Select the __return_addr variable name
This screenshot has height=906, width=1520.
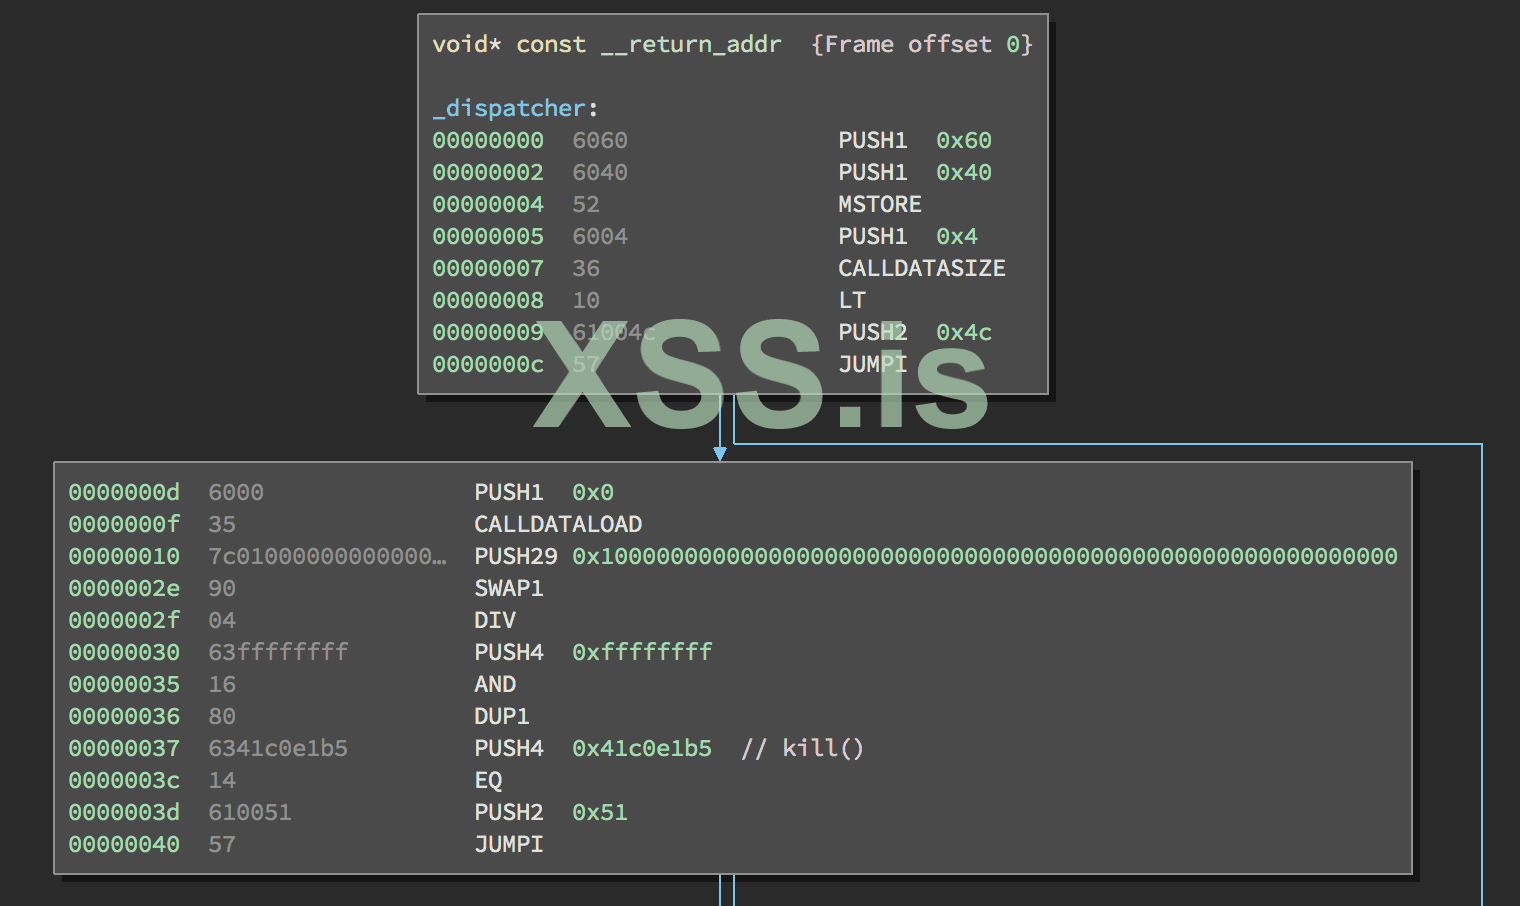click(x=691, y=45)
